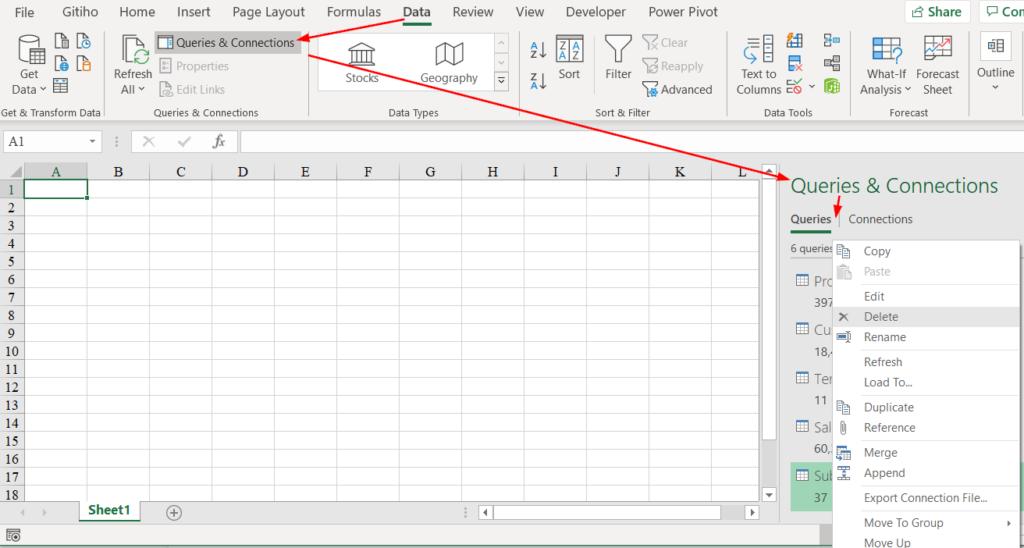Image resolution: width=1024 pixels, height=548 pixels.
Task: Open the Developer tab
Action: (596, 12)
